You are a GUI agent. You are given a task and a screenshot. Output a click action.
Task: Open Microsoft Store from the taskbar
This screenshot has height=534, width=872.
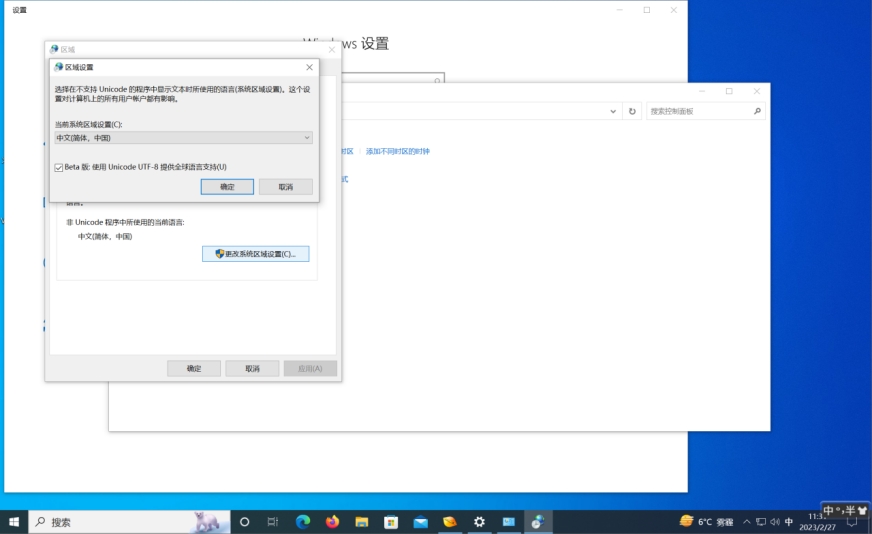[391, 522]
